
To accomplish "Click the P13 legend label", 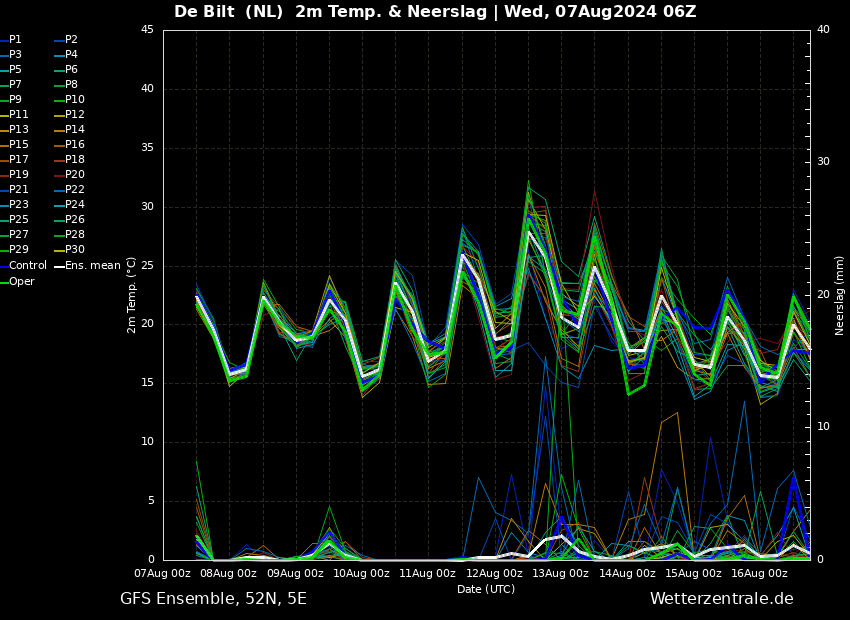I will [18, 130].
